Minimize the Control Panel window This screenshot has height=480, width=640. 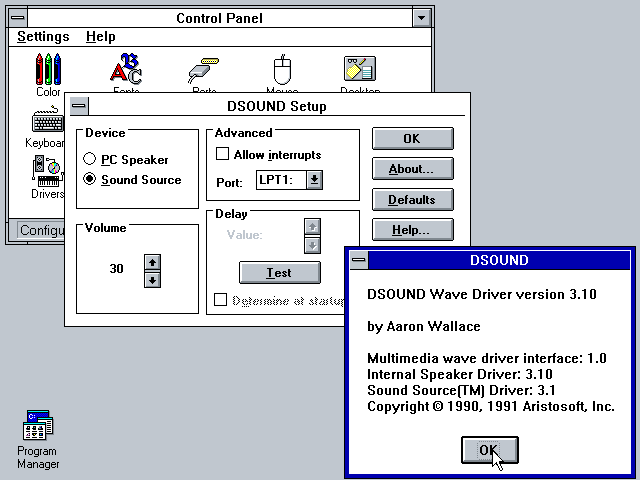click(x=422, y=18)
